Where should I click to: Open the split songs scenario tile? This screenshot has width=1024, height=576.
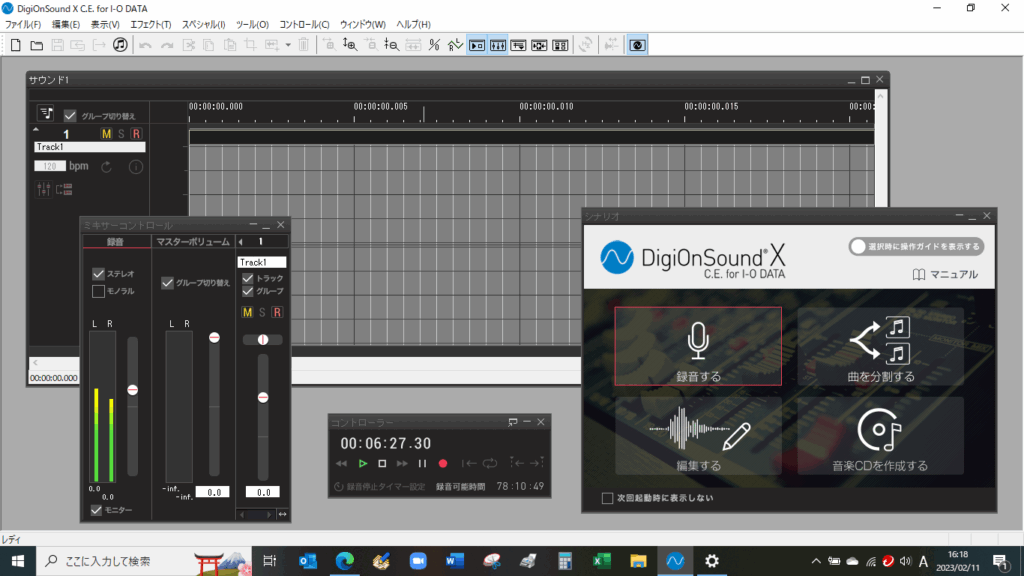tap(880, 346)
